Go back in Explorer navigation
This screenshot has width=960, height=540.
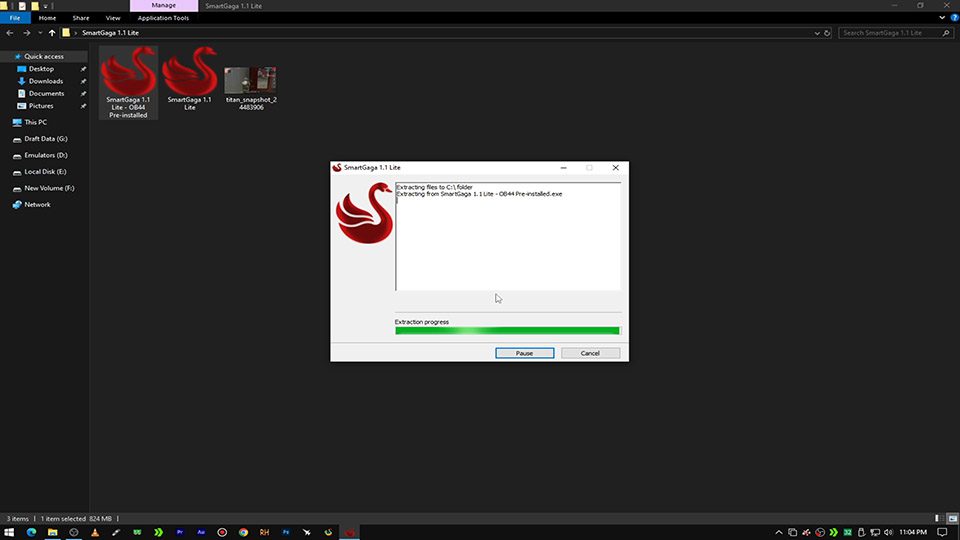pos(10,33)
